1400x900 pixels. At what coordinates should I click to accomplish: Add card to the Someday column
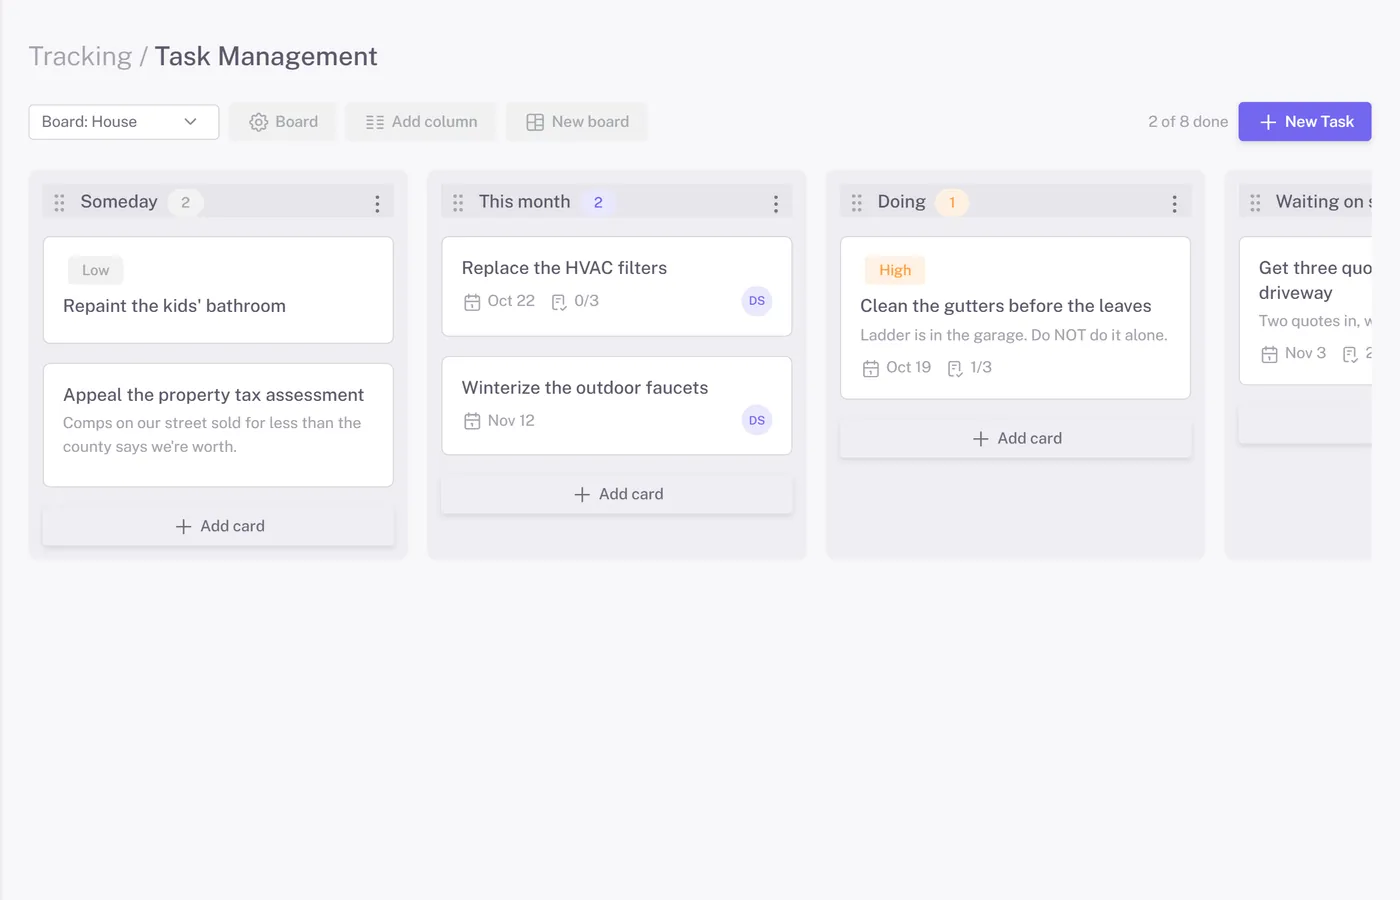click(x=218, y=526)
